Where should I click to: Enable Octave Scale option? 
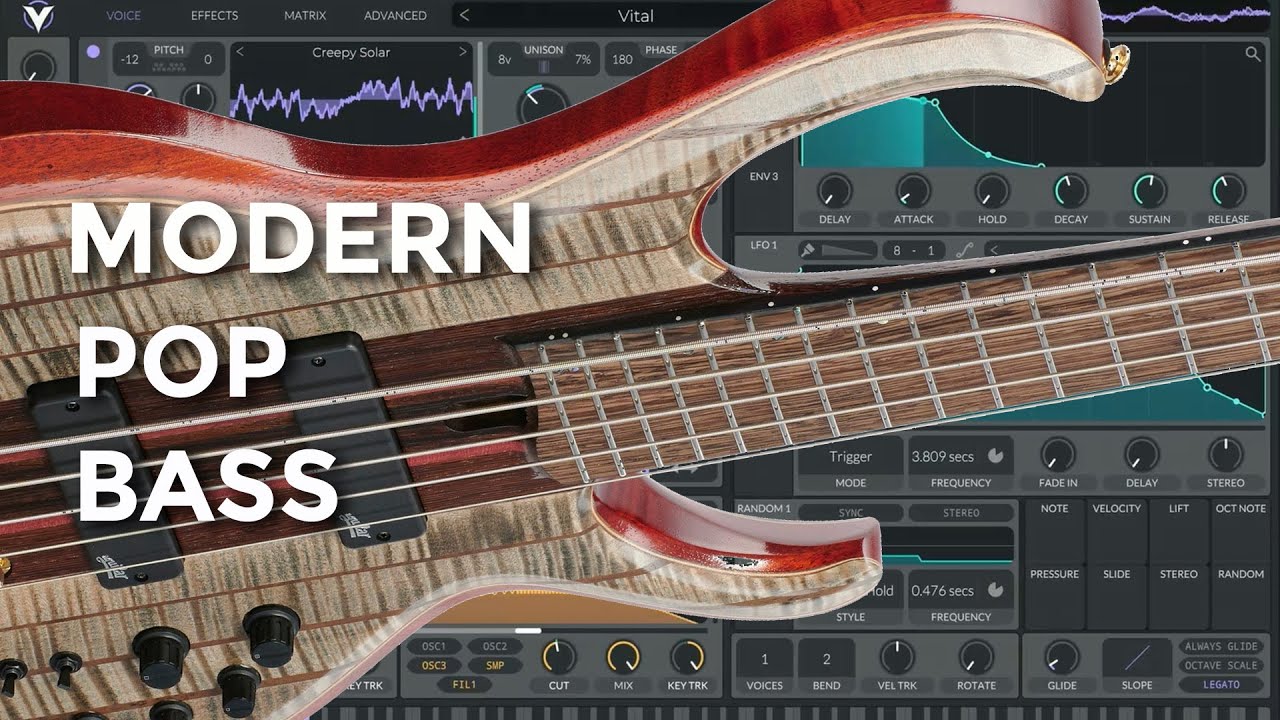click(x=1221, y=666)
